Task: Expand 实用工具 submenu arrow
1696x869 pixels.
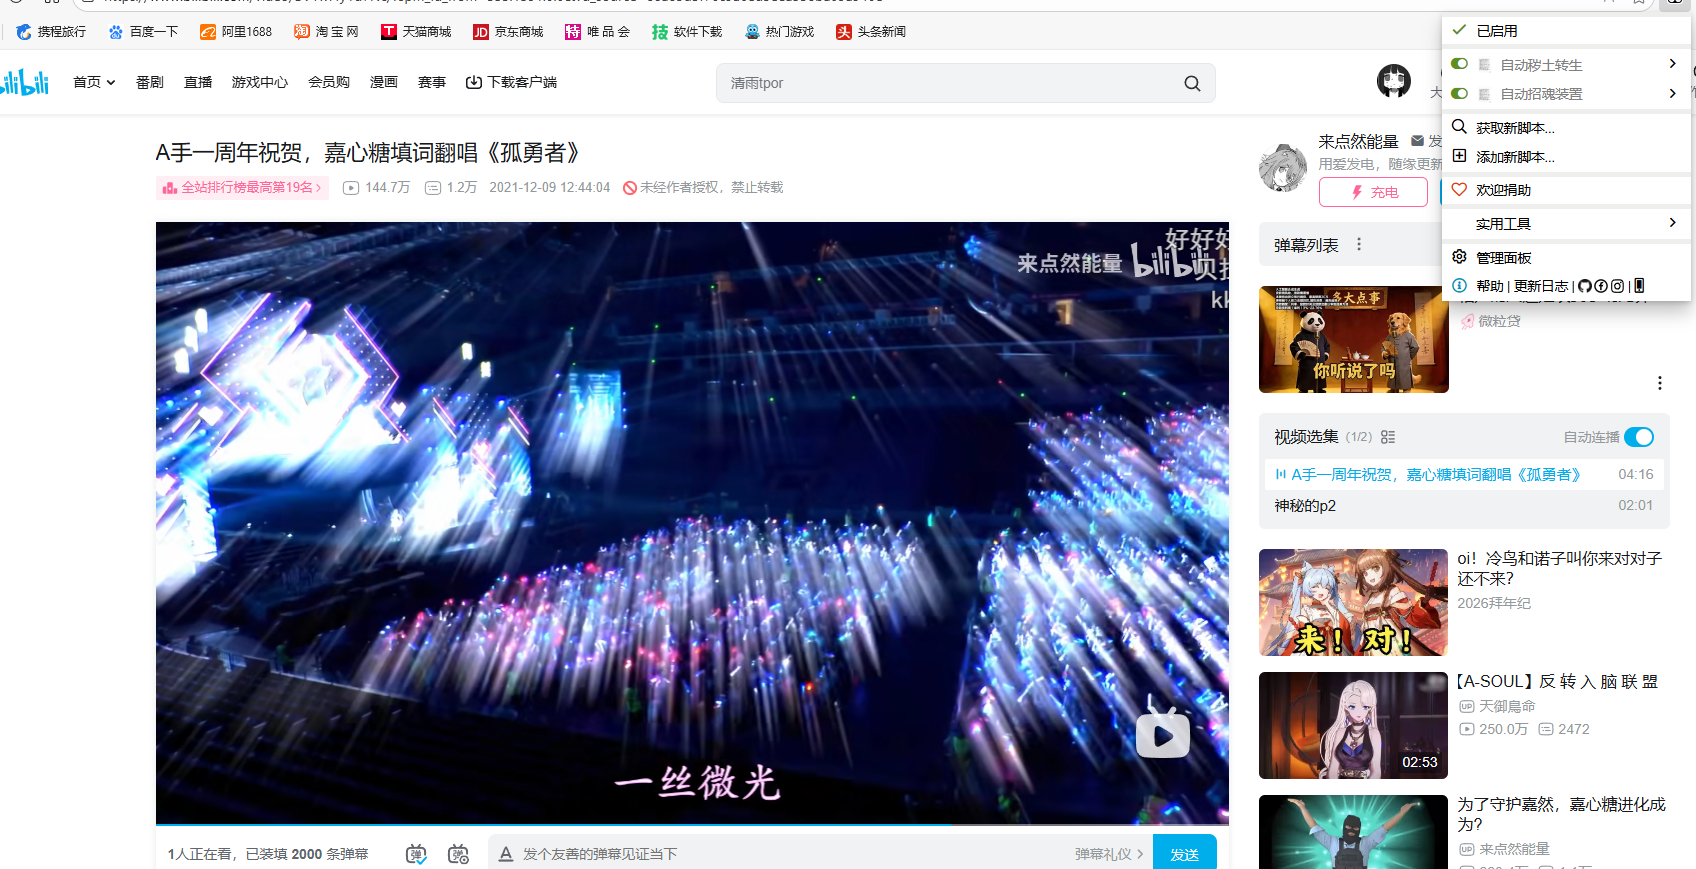Action: pyautogui.click(x=1672, y=223)
